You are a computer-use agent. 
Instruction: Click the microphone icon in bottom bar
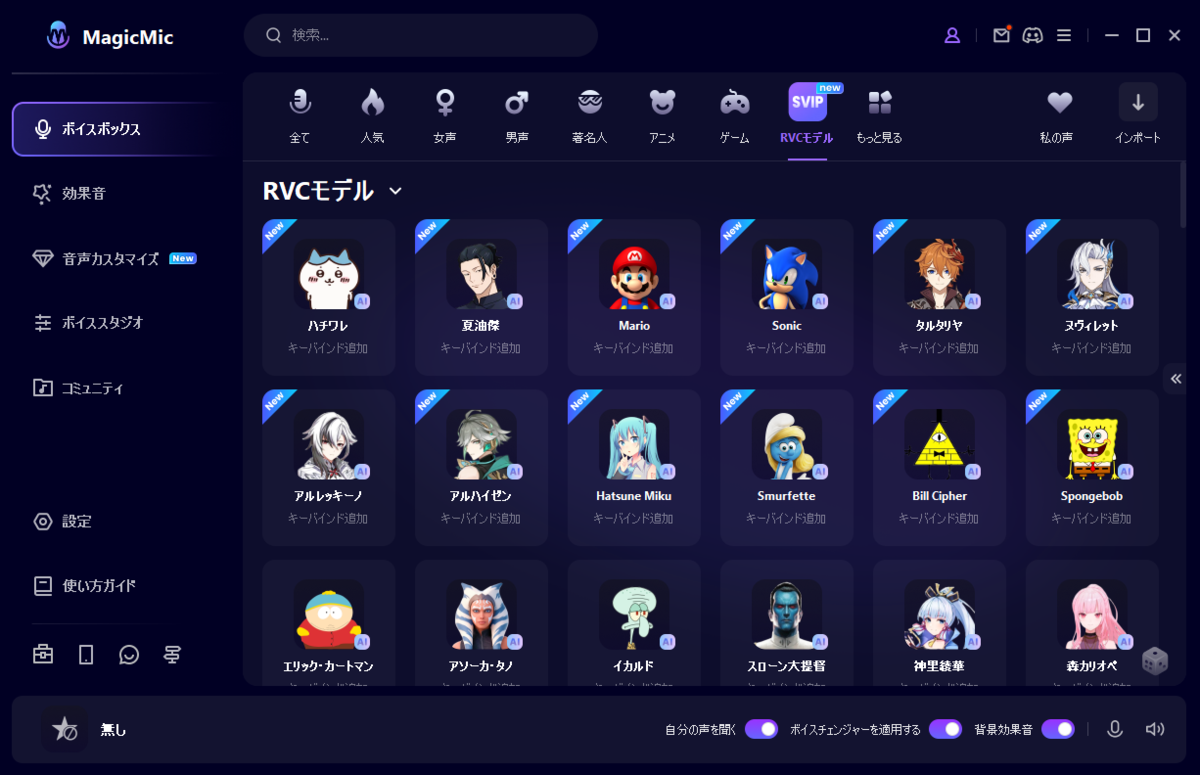(1115, 729)
